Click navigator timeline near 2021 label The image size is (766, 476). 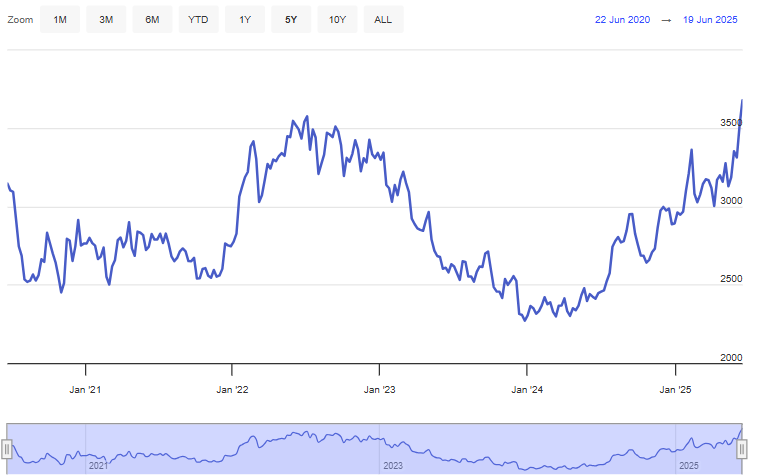pyautogui.click(x=98, y=466)
